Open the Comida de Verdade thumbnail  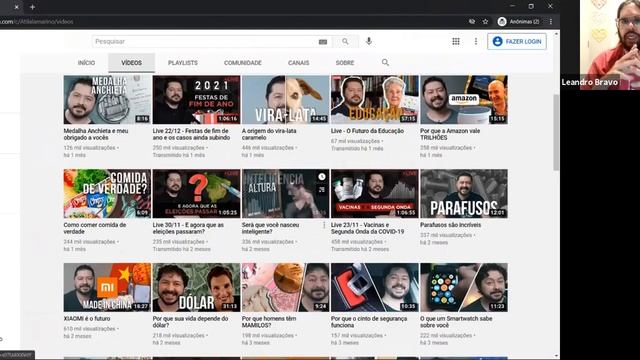click(x=107, y=193)
